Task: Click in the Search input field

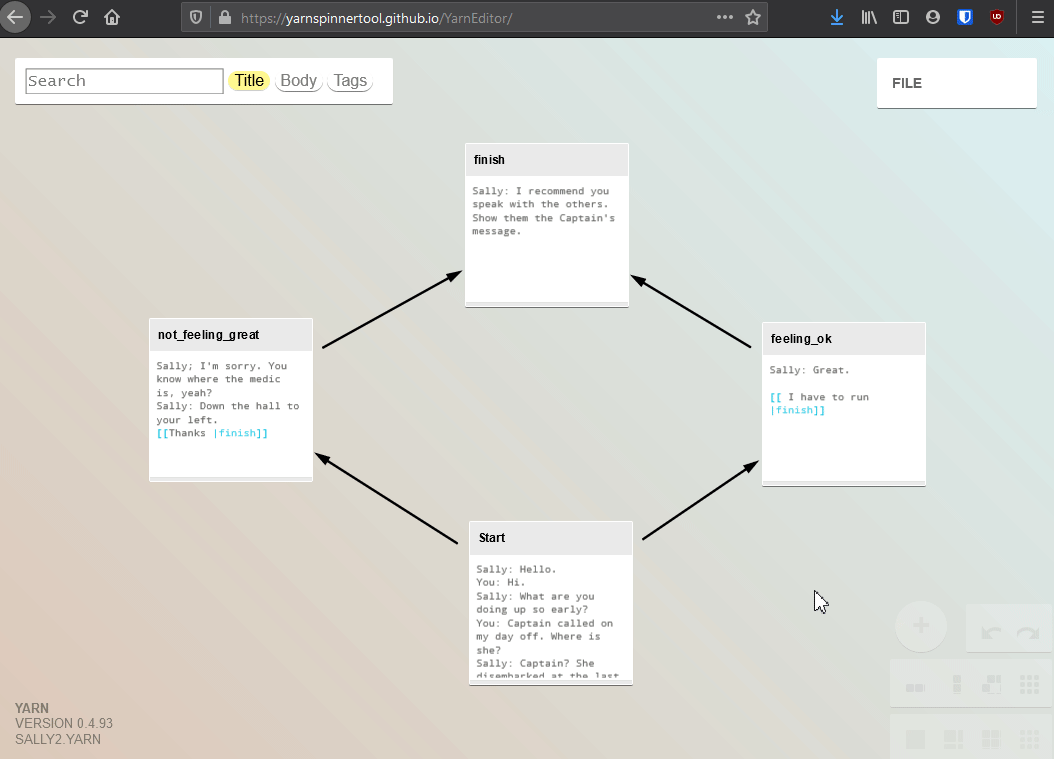Action: [124, 81]
